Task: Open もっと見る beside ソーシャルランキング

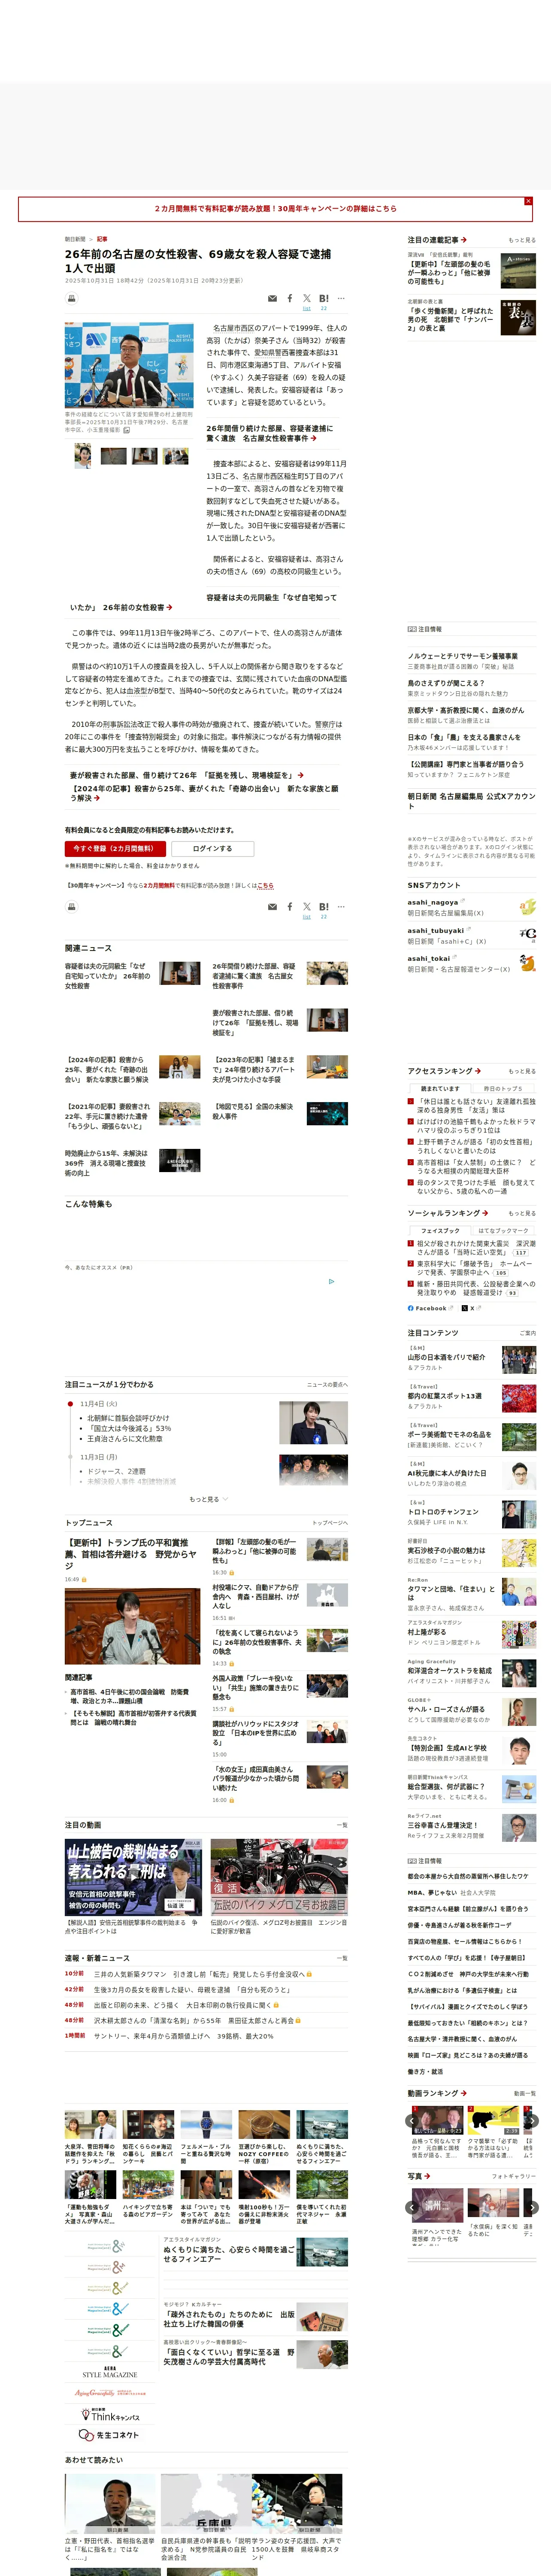Action: pyautogui.click(x=522, y=1213)
